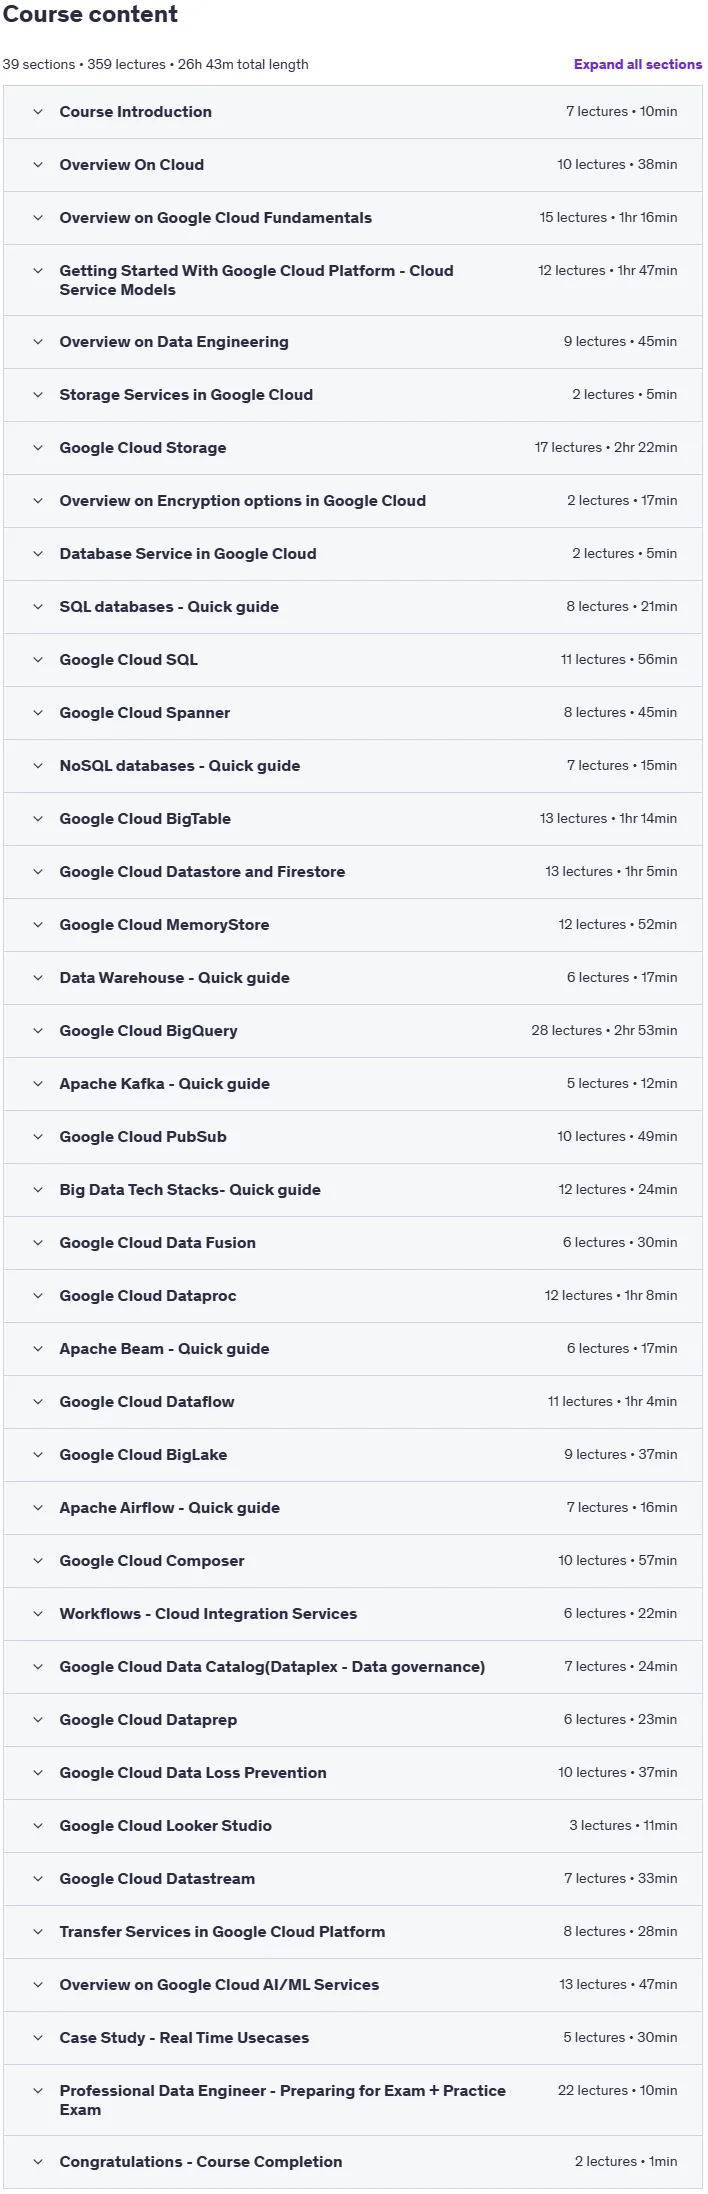The width and height of the screenshot is (708, 2194).
Task: Click chevron icon for Google Cloud Datastream
Action: tap(38, 1879)
